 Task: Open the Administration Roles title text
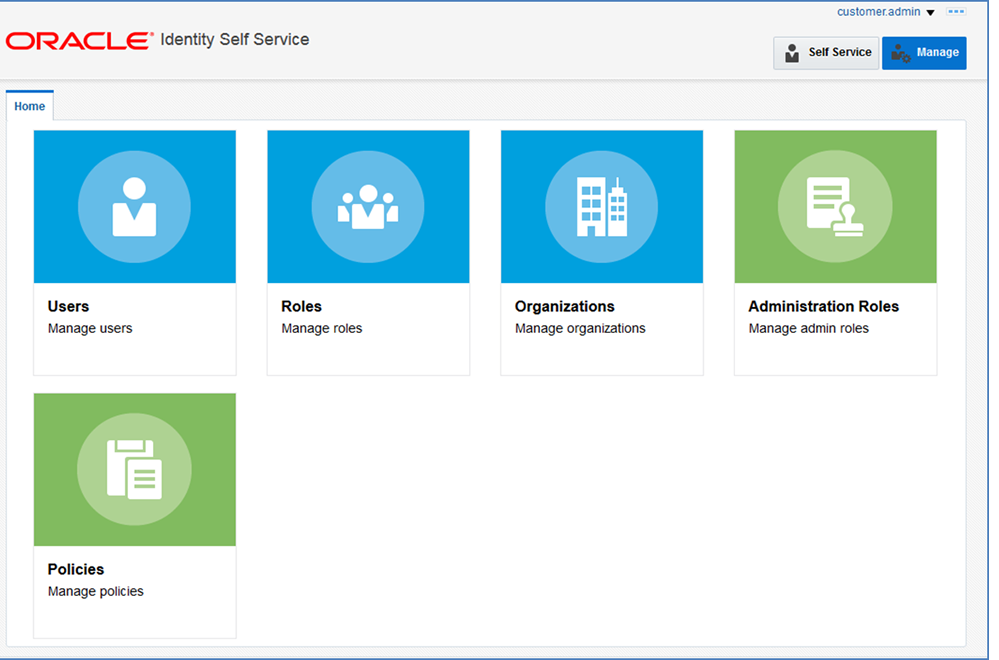[x=823, y=306]
